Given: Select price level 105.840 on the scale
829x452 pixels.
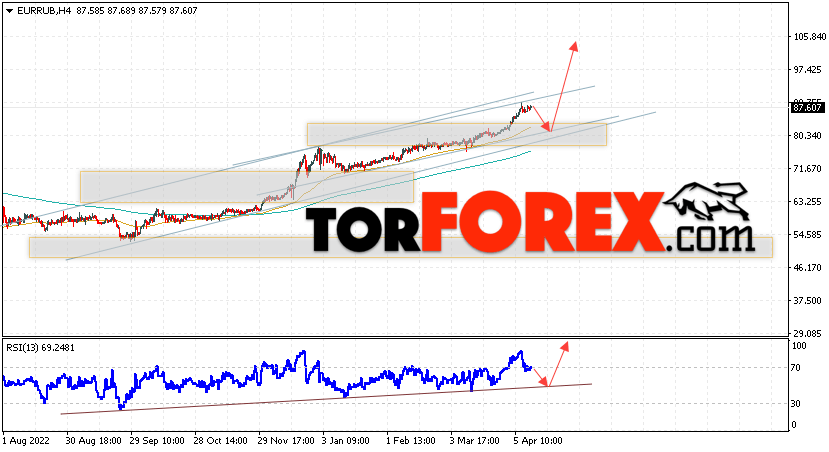Looking at the screenshot, I should point(810,36).
